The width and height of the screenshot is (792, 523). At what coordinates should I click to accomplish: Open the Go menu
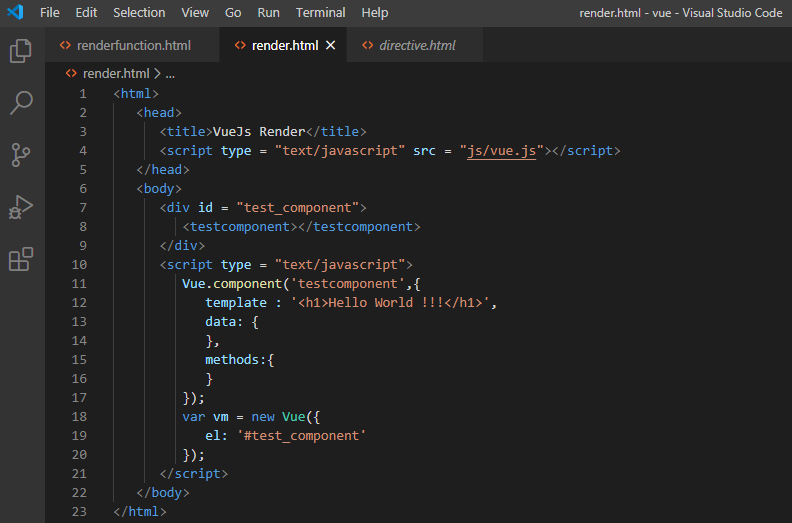tap(233, 13)
